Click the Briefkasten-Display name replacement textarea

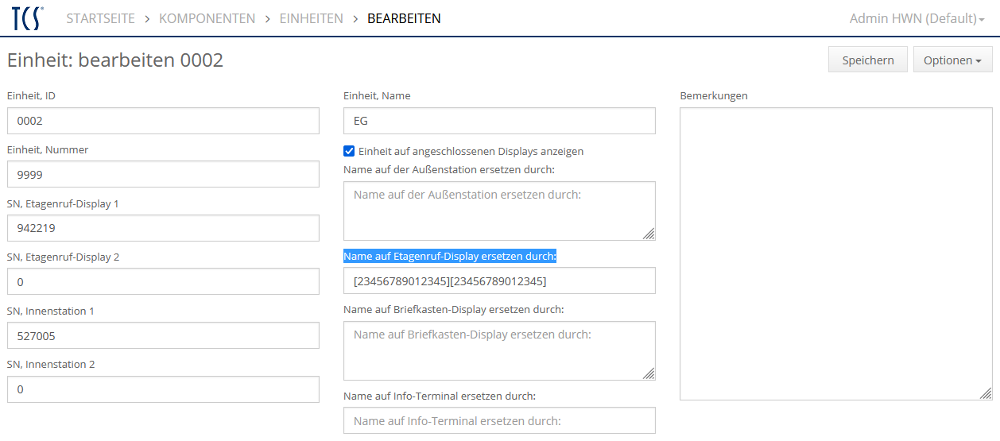tap(499, 351)
